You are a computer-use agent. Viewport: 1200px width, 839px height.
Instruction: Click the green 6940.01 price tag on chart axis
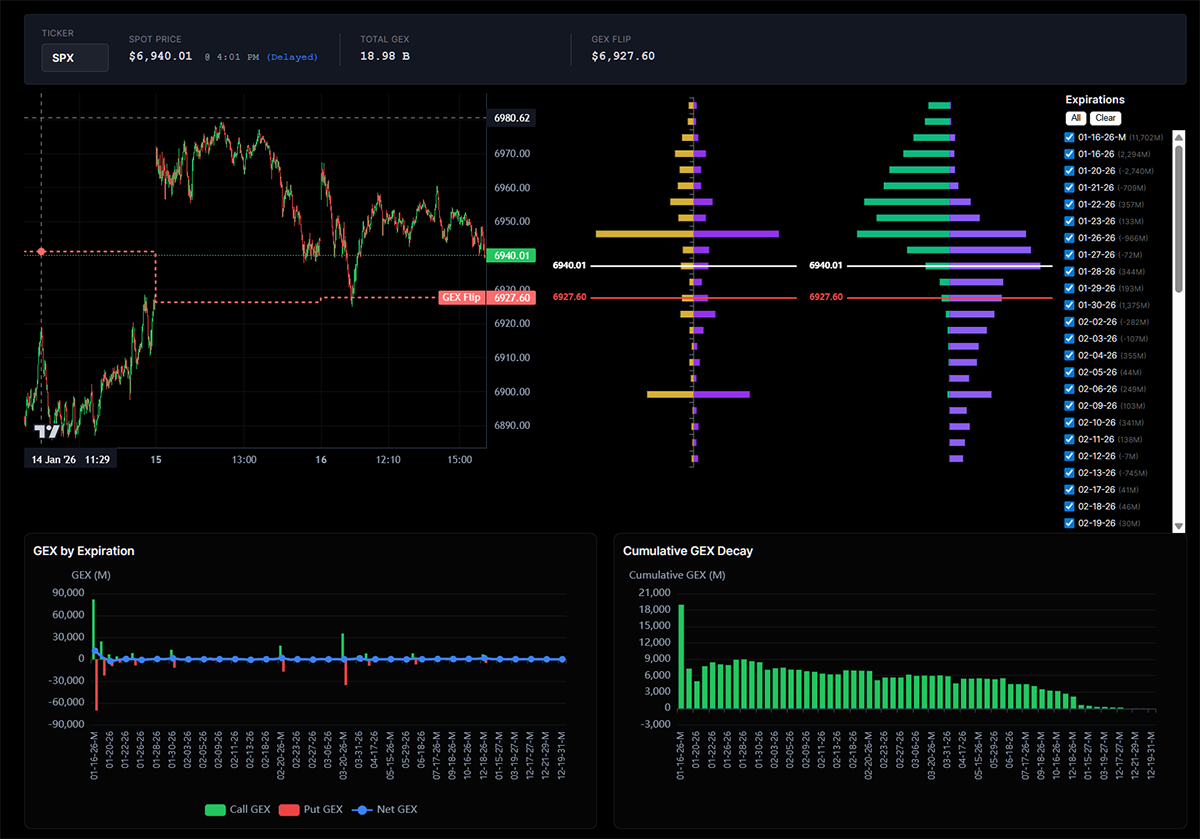(512, 256)
